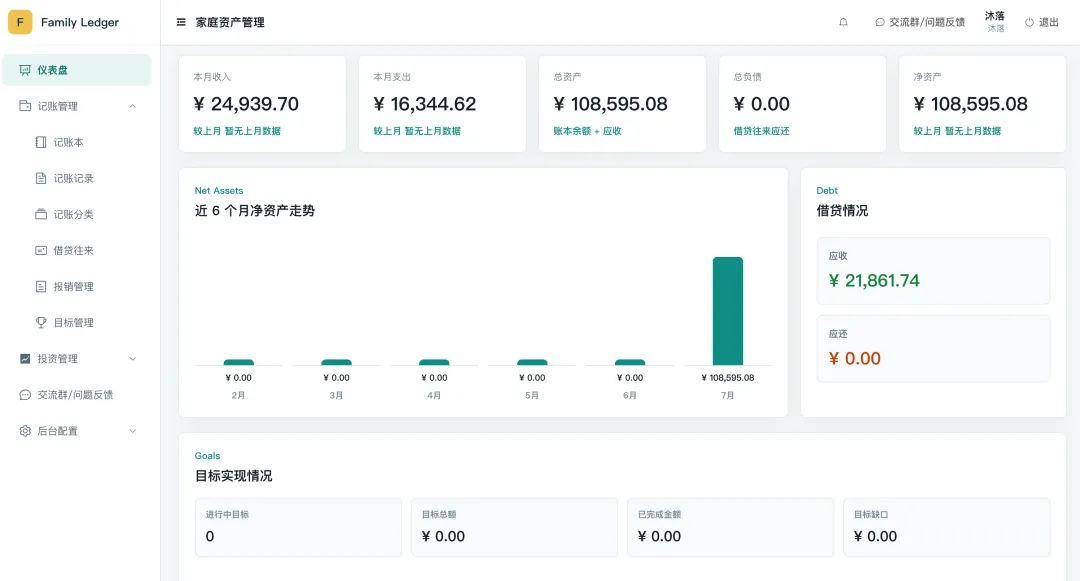
Task: Open the 沐落 user profile
Action: coord(995,22)
